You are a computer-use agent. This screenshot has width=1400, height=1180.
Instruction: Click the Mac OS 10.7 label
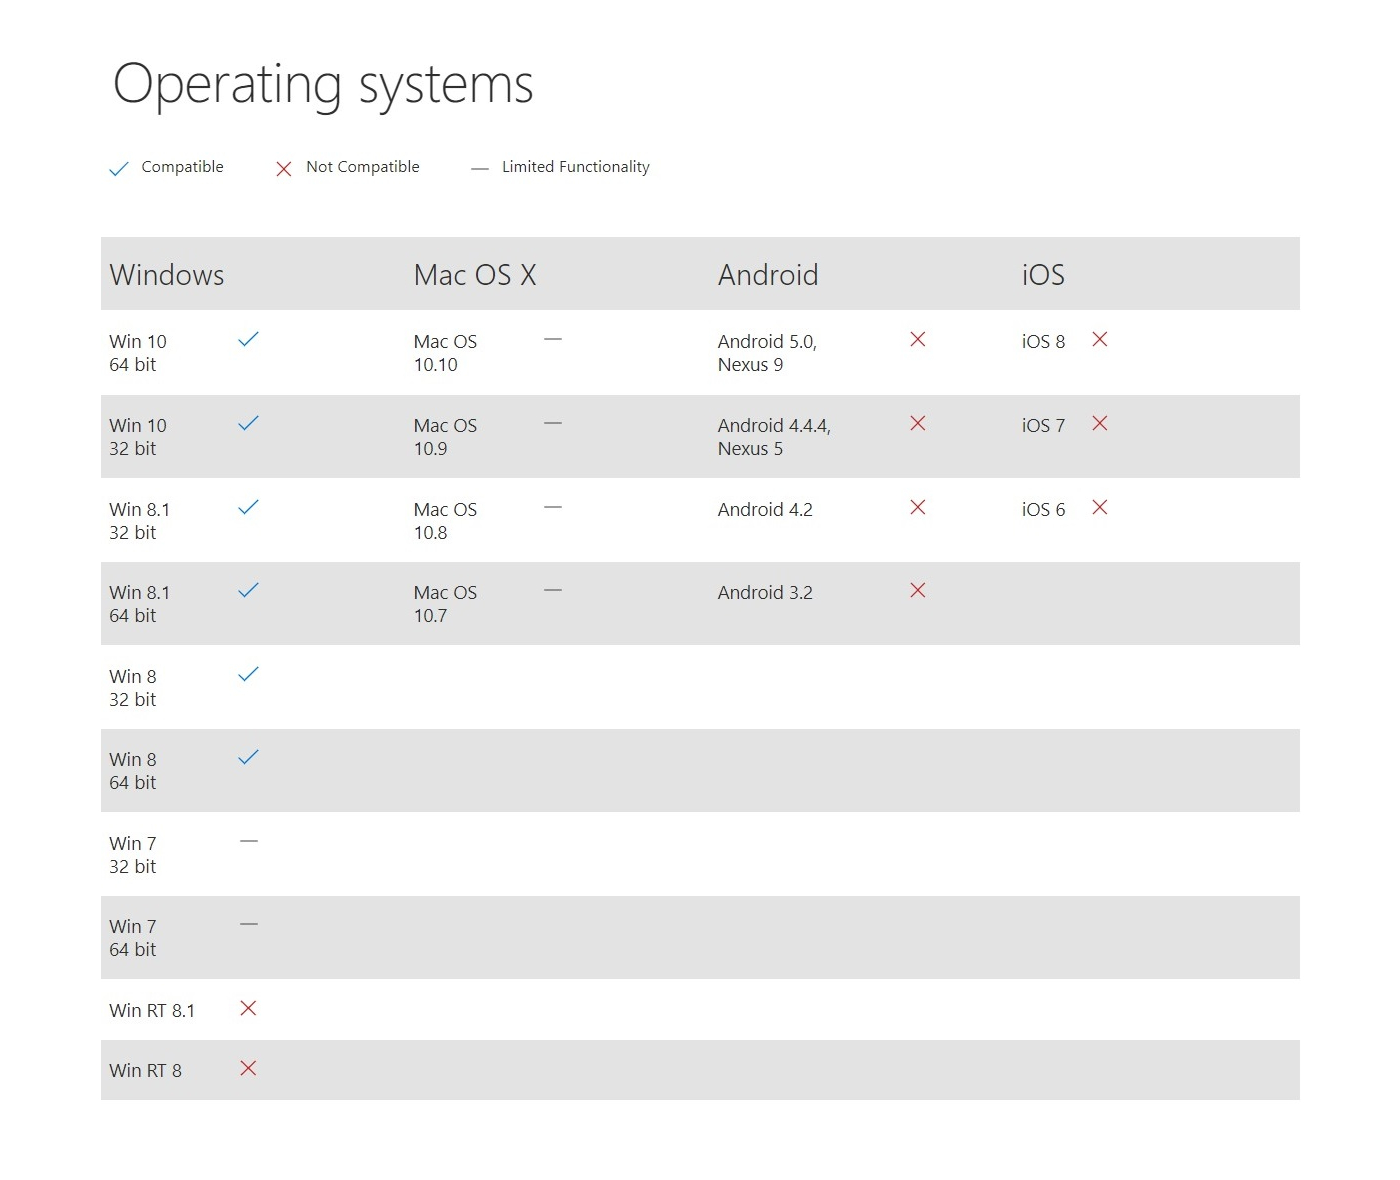(445, 604)
